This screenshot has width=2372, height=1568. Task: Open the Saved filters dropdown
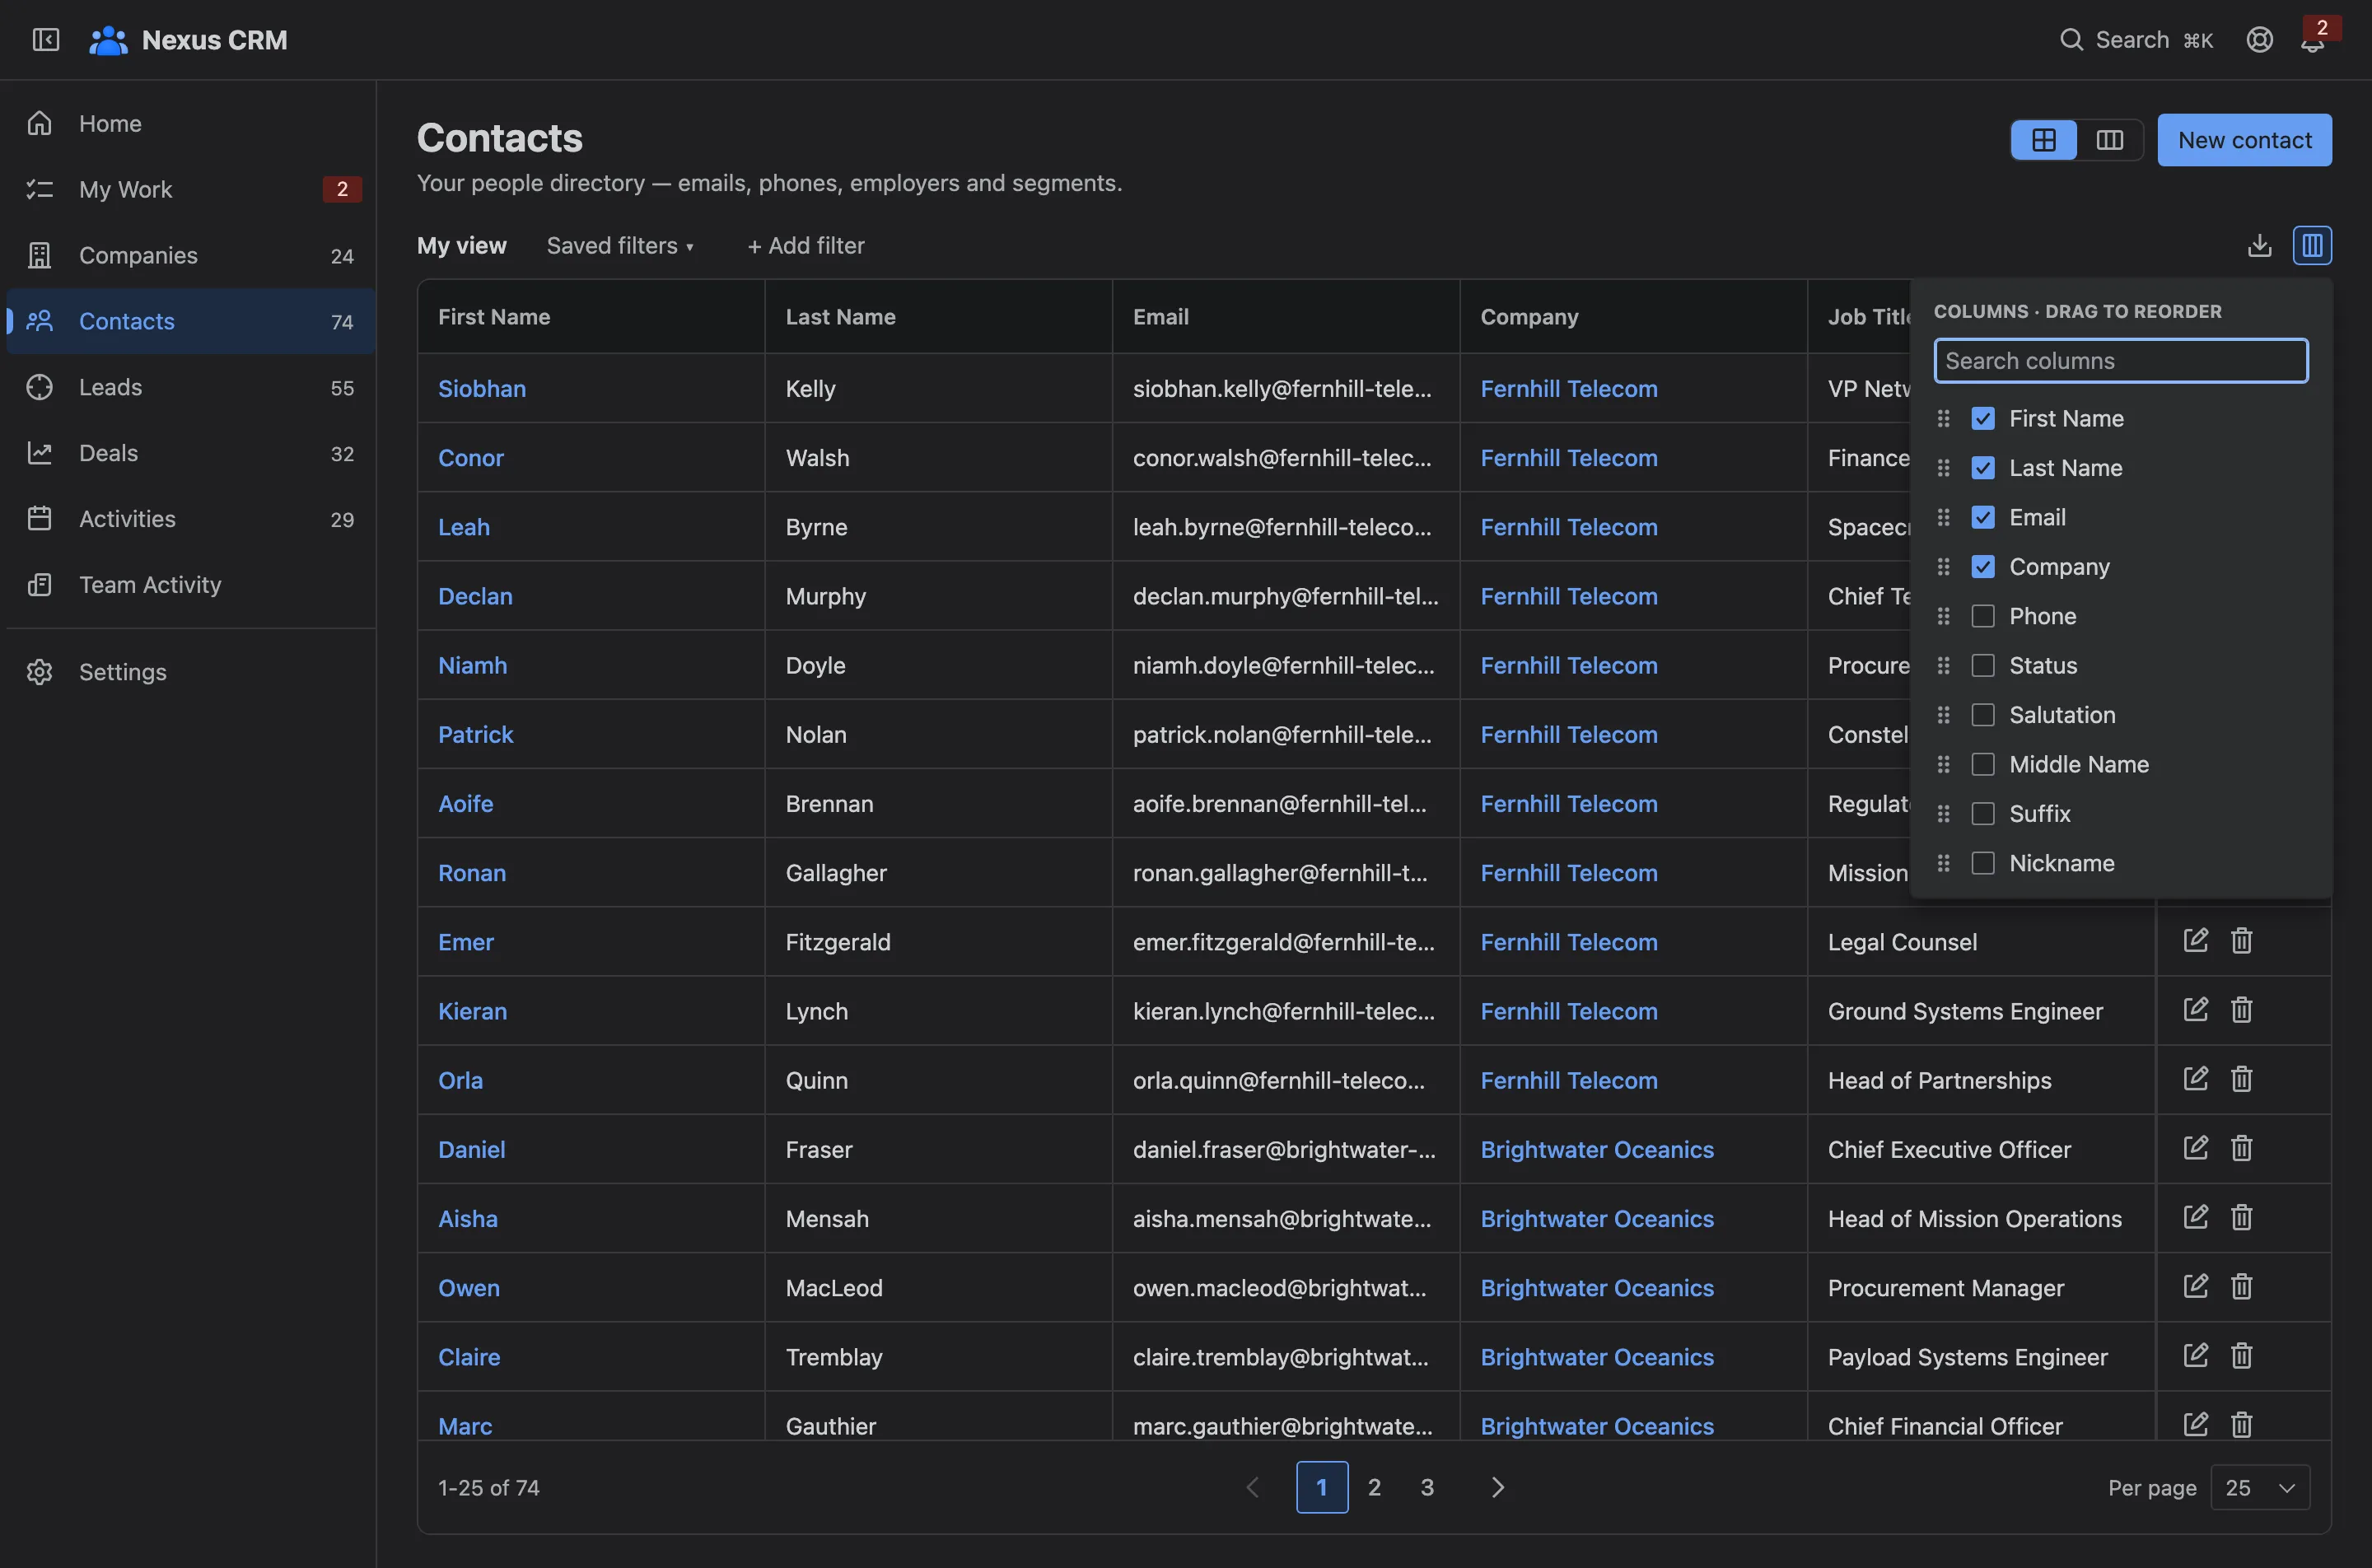pyautogui.click(x=620, y=245)
